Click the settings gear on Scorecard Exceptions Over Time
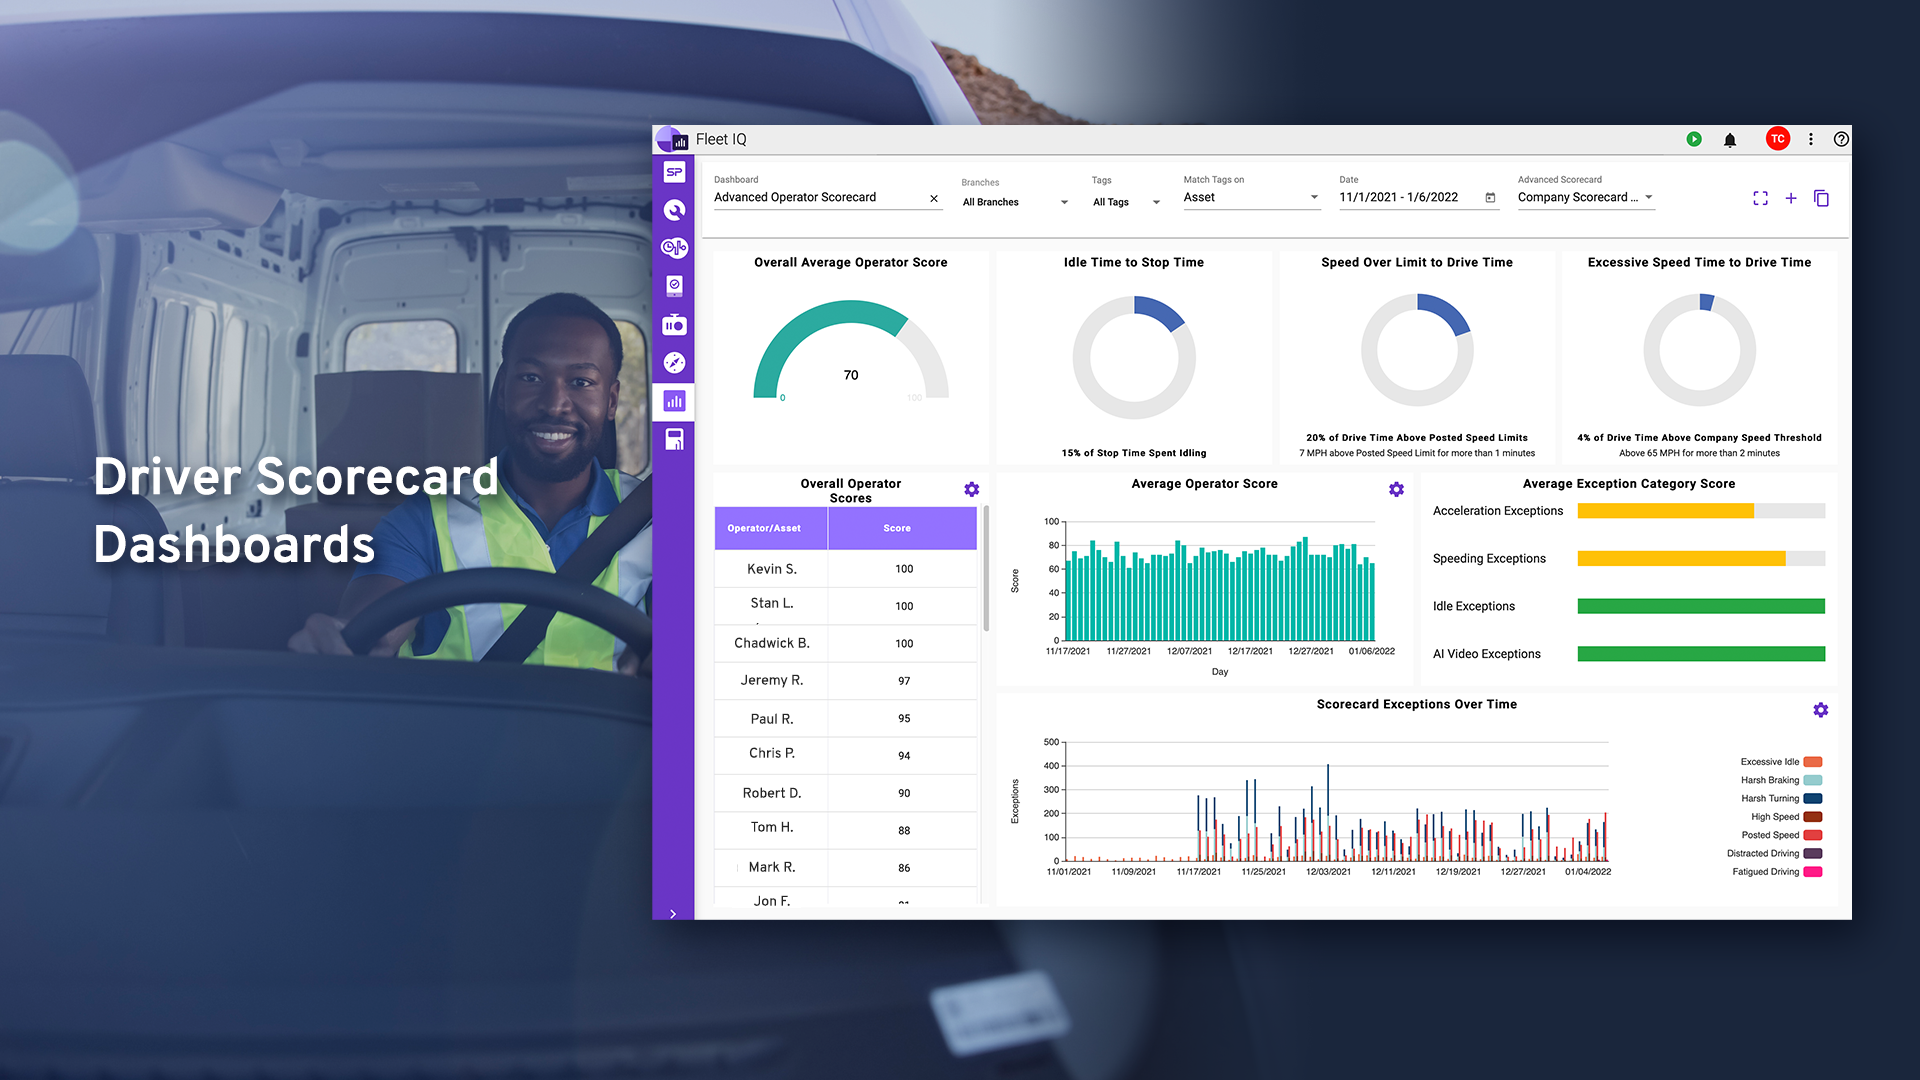This screenshot has height=1080, width=1920. click(1820, 709)
